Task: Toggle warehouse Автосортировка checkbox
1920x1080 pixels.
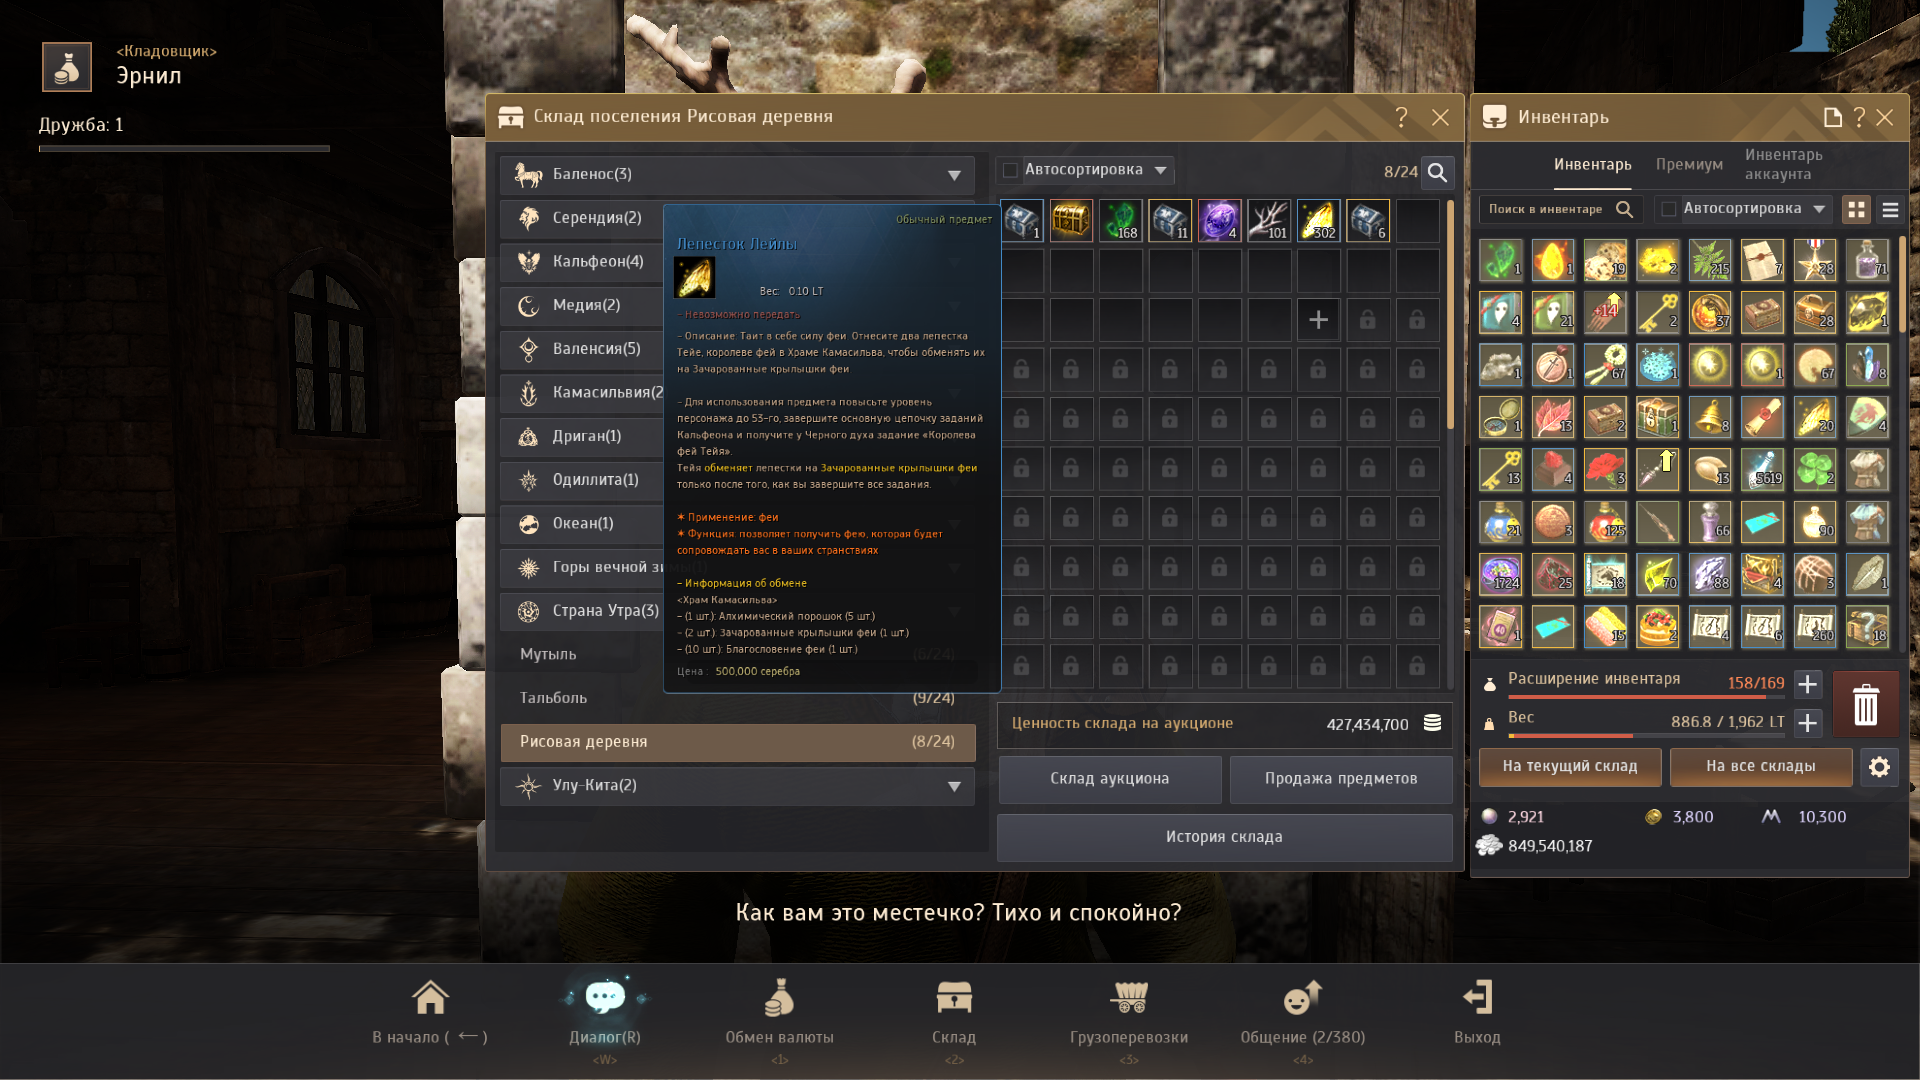Action: coord(1010,170)
